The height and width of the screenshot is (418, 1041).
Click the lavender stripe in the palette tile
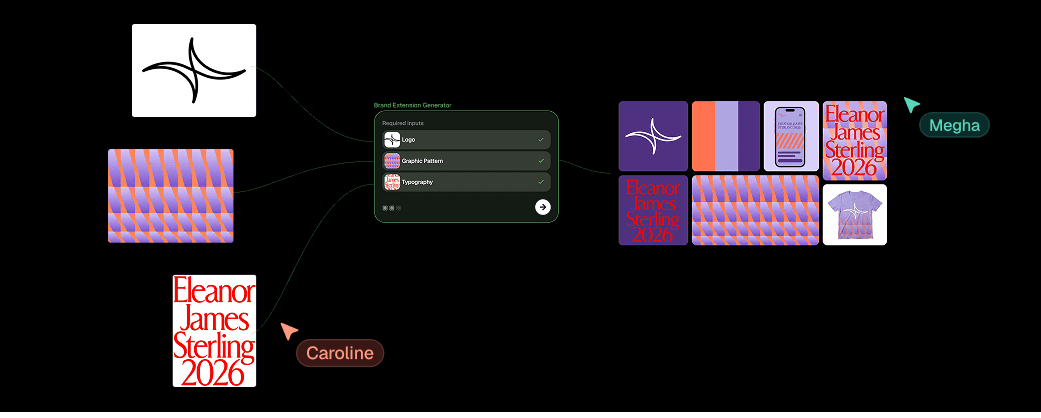coord(726,136)
